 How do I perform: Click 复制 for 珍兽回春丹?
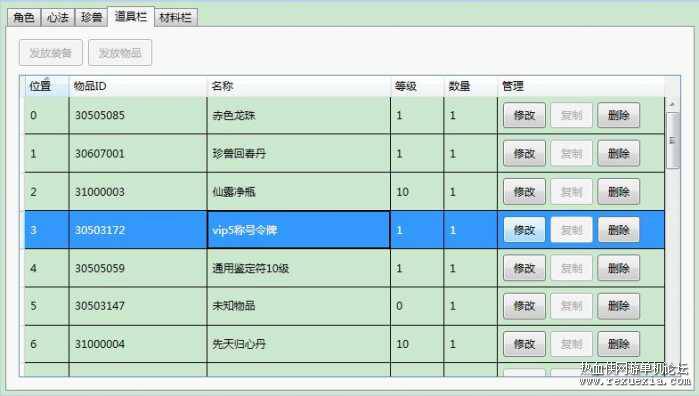pos(572,153)
